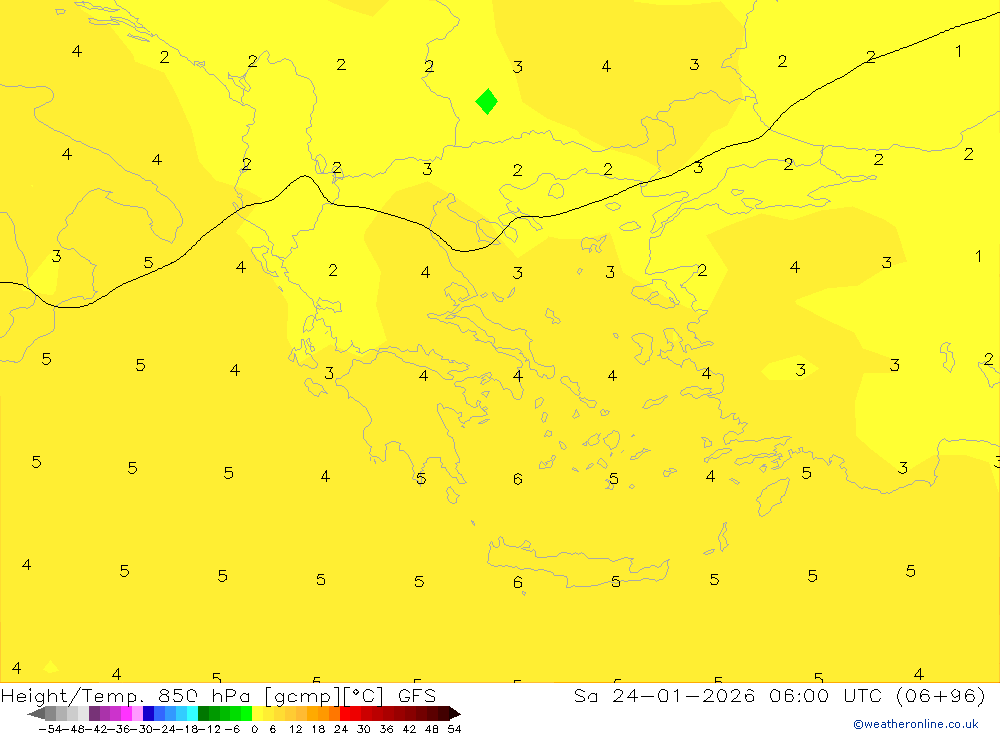Image resolution: width=1000 pixels, height=733 pixels.
Task: Pick the bright red legend swatch above 24
Action: pos(345,714)
